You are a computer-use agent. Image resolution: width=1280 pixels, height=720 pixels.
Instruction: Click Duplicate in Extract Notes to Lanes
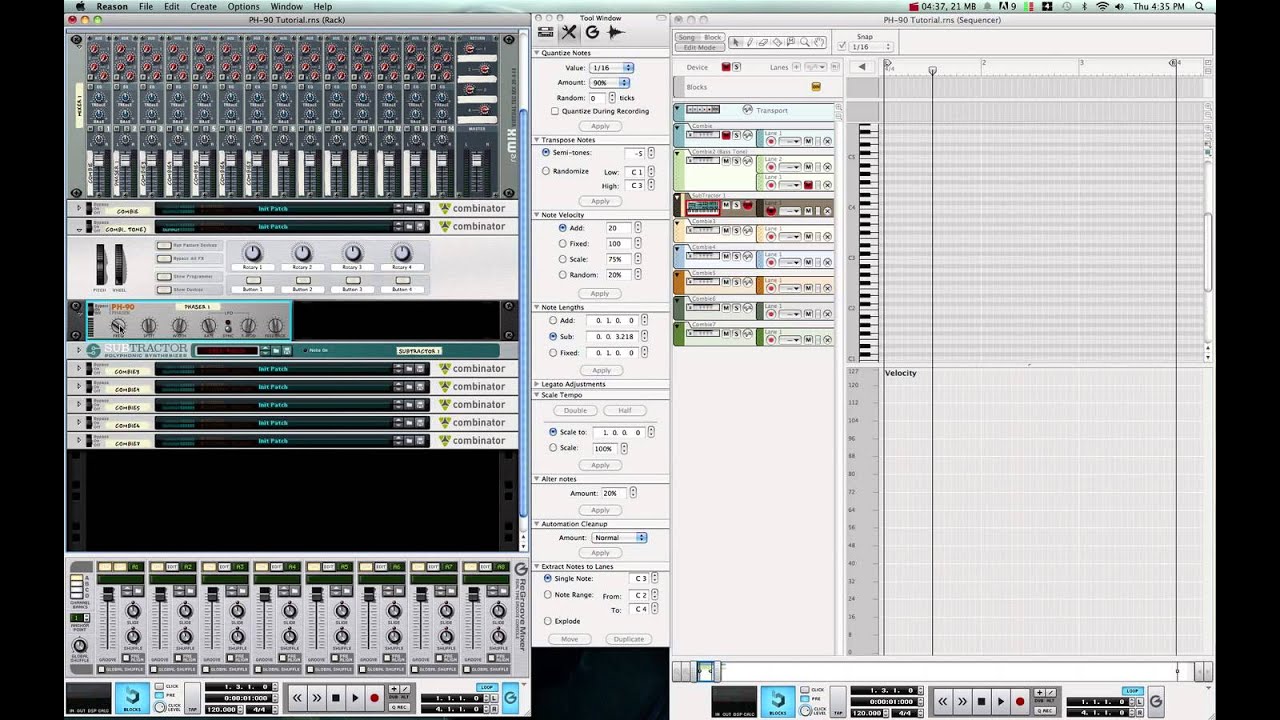[629, 639]
